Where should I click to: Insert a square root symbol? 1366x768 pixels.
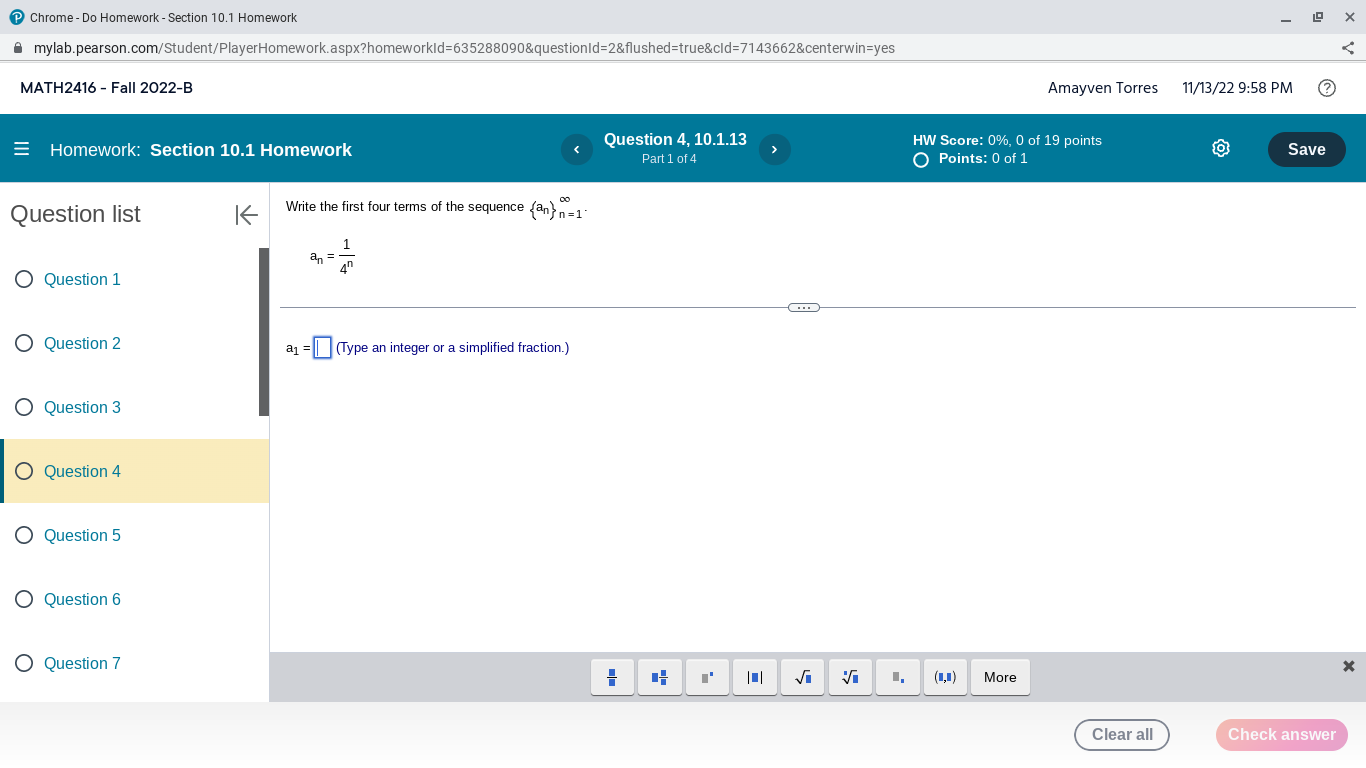(x=802, y=677)
